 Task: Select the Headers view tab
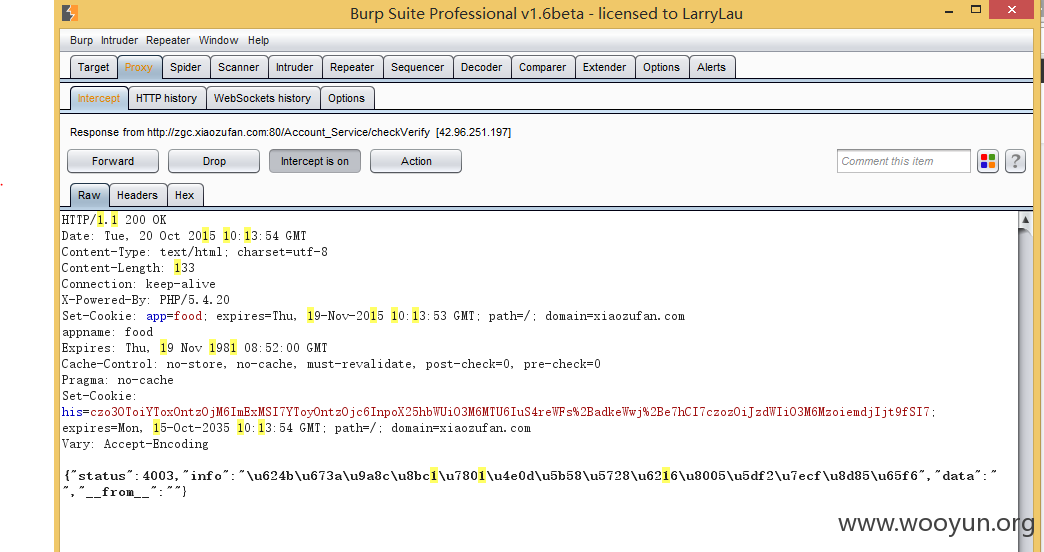click(x=137, y=195)
